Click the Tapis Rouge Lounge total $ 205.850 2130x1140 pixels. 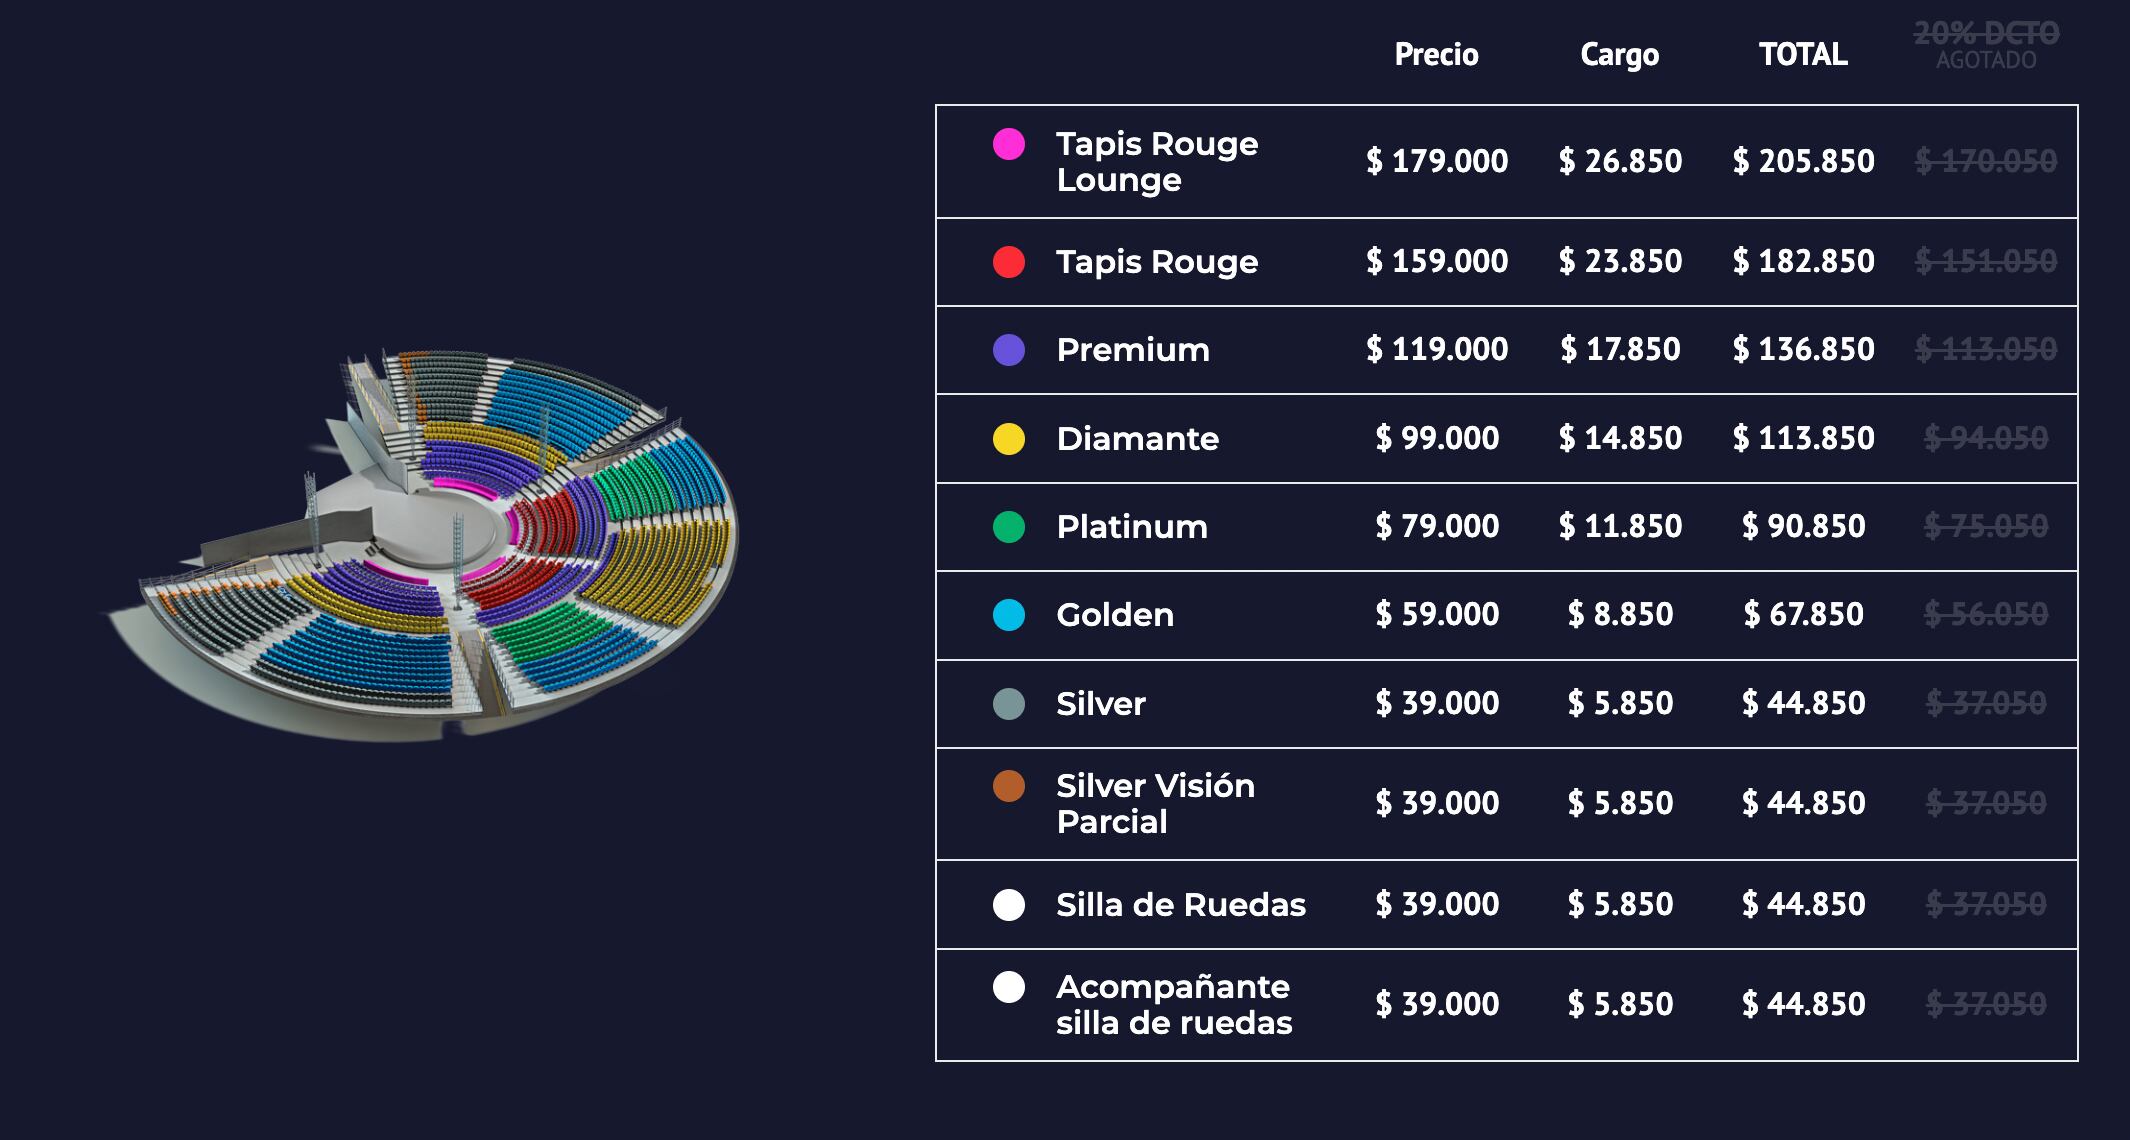[x=1803, y=161]
